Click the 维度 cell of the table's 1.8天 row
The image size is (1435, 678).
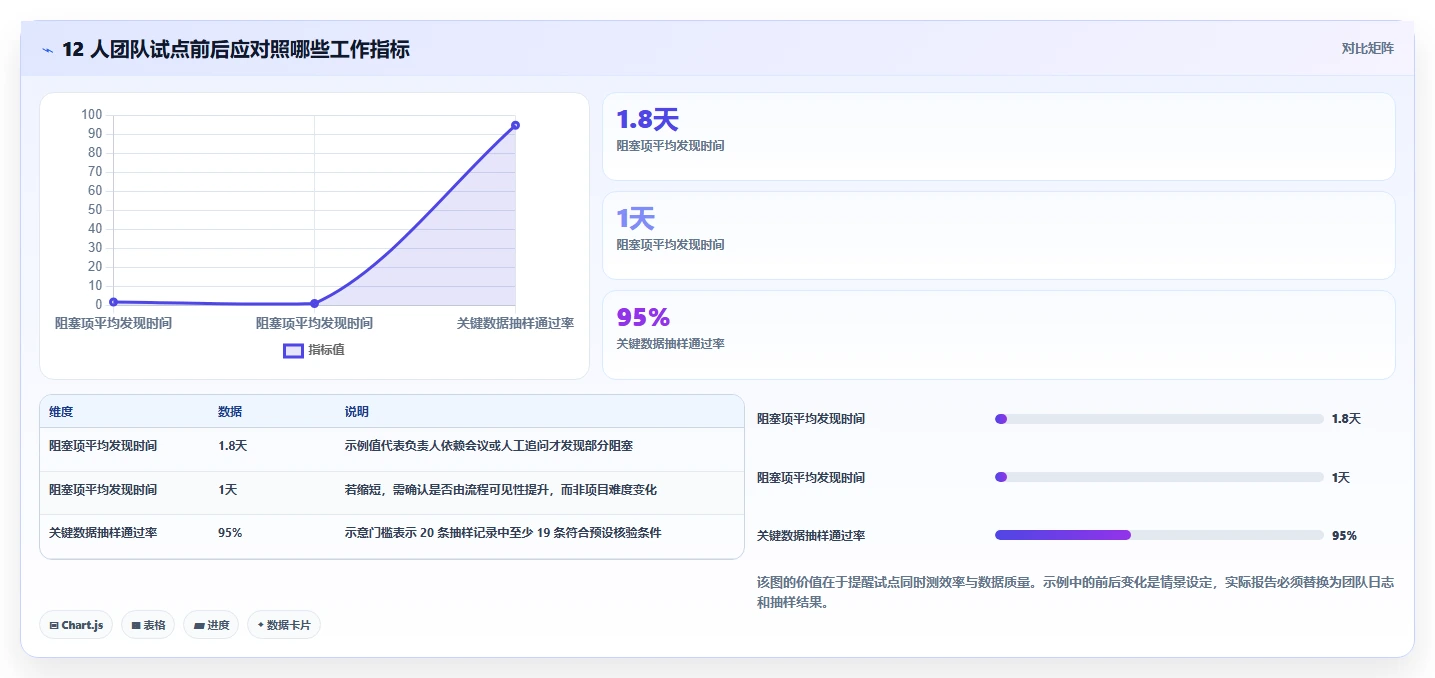click(103, 446)
